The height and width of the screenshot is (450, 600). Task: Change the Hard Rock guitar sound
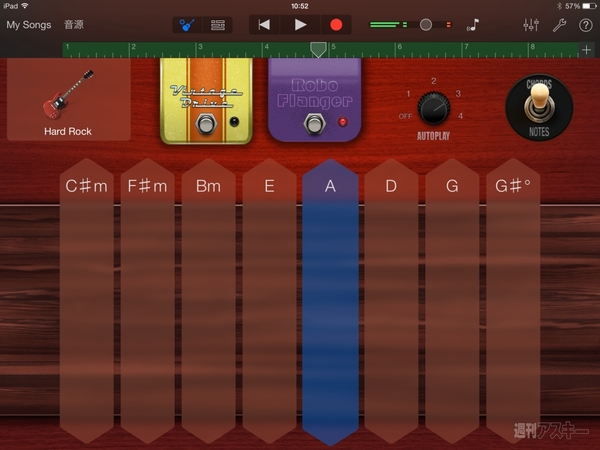69,99
